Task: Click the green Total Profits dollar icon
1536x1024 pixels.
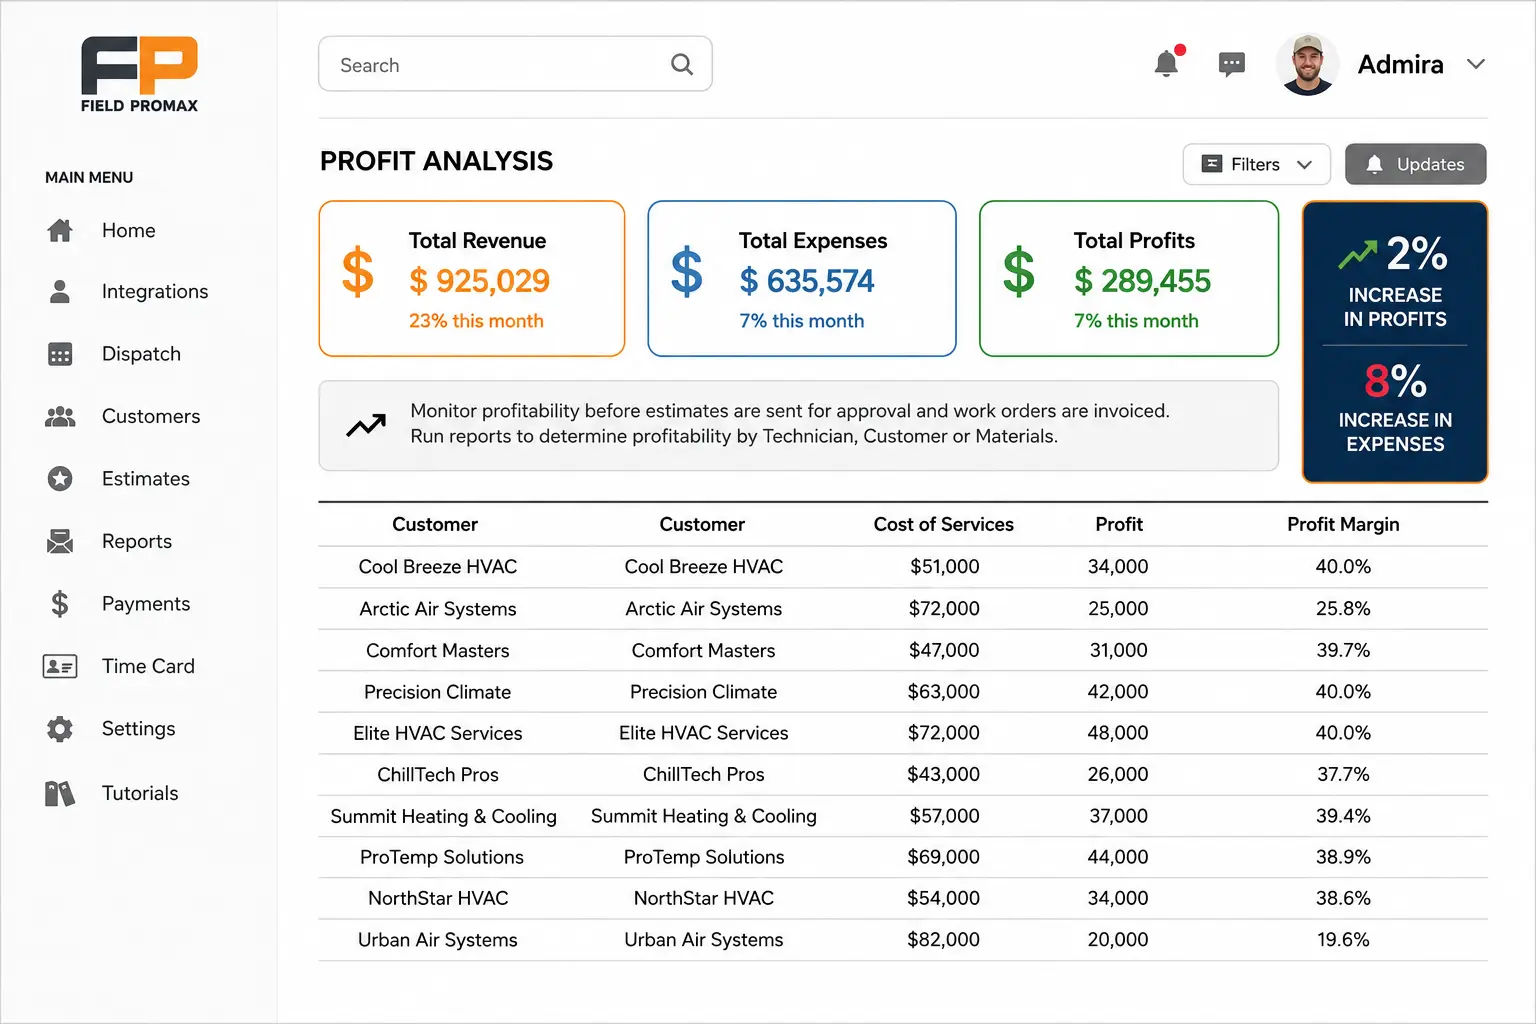Action: coord(1019,272)
